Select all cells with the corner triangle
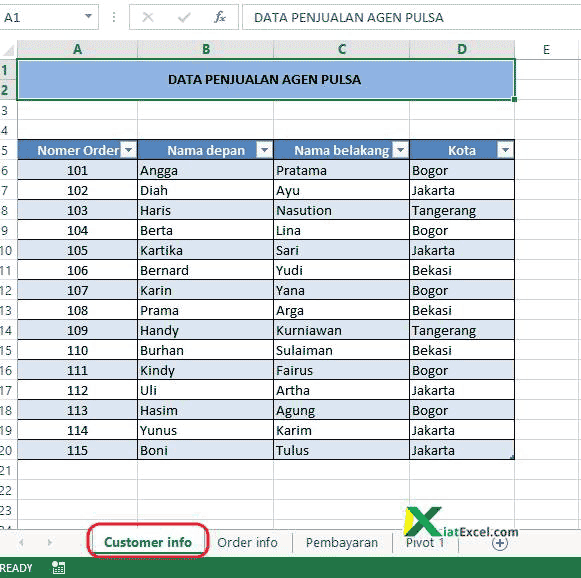Screen dimensions: 581x578 pyautogui.click(x=8, y=50)
